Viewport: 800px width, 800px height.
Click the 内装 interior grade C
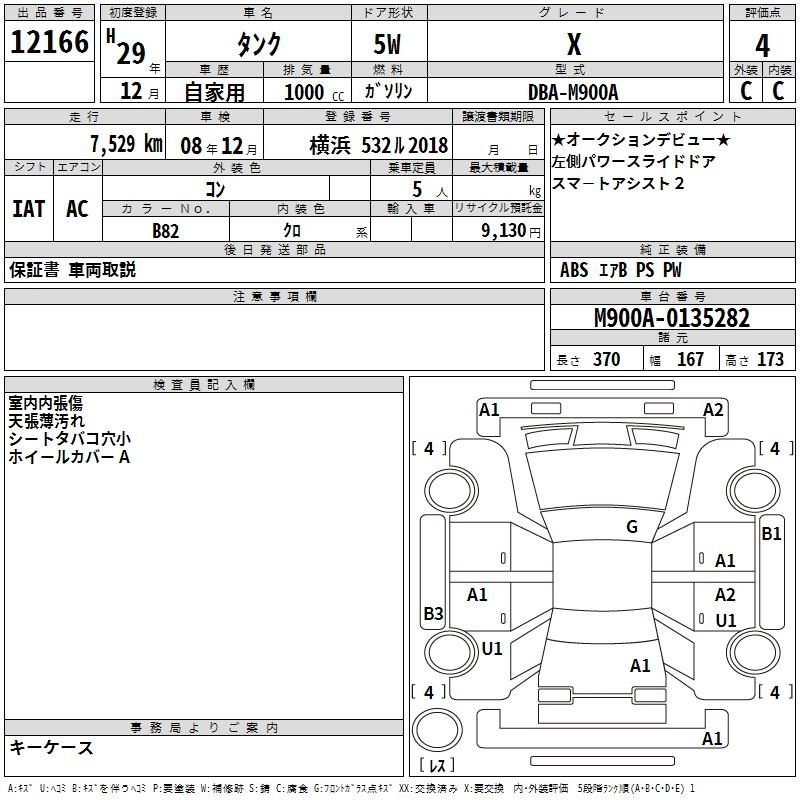778,91
